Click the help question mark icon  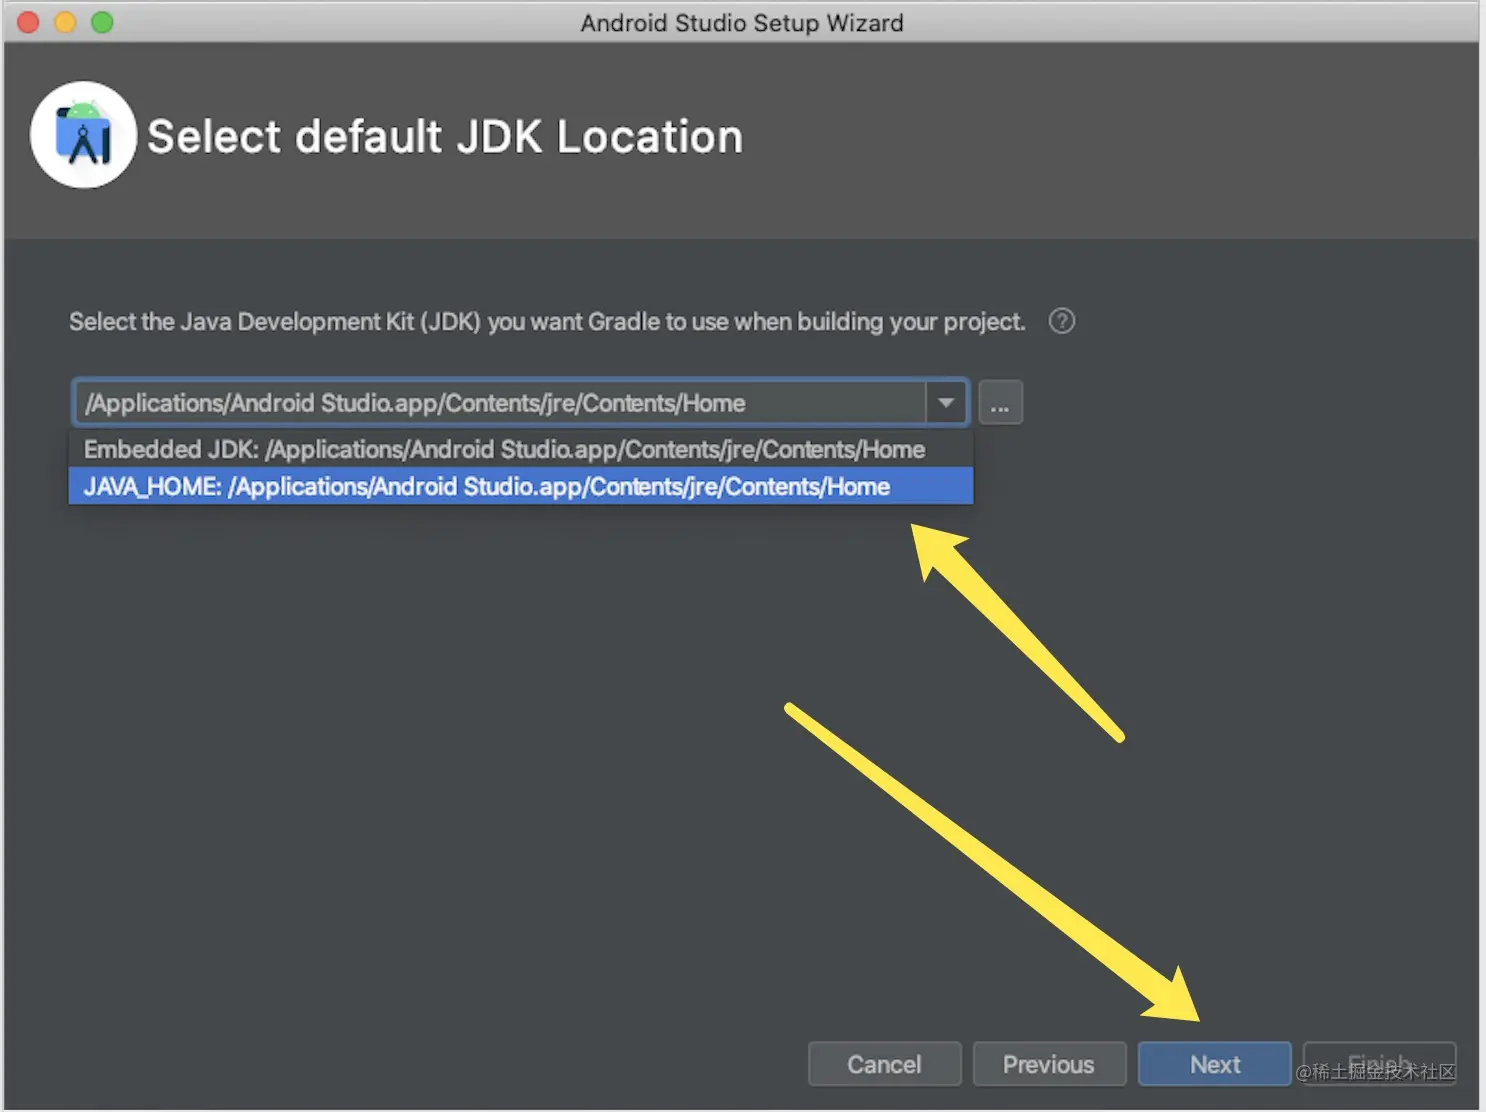[1061, 321]
